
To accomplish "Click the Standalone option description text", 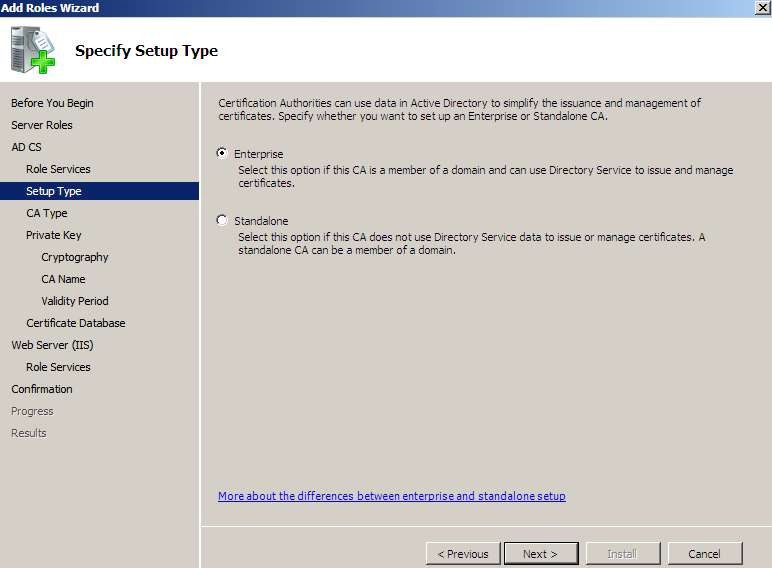I will click(x=472, y=243).
